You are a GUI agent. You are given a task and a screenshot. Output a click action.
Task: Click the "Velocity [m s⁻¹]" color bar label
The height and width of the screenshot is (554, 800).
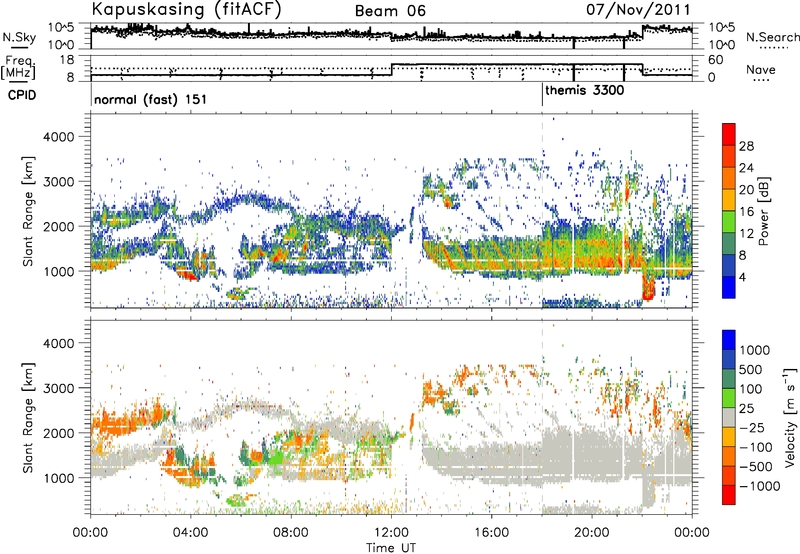point(790,417)
